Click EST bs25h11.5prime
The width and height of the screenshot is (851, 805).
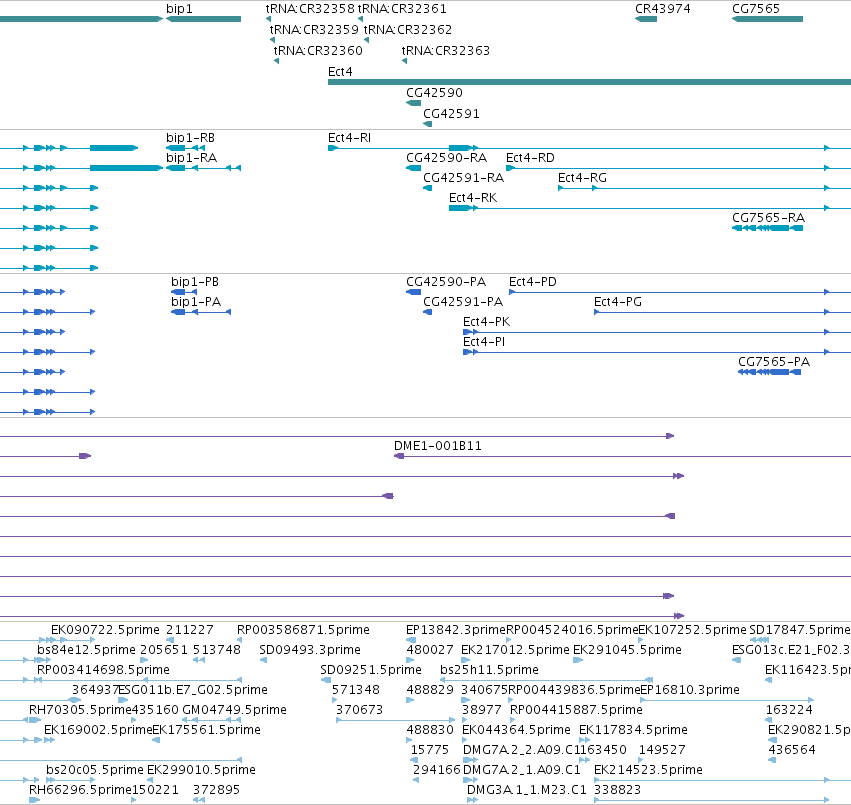tap(490, 670)
